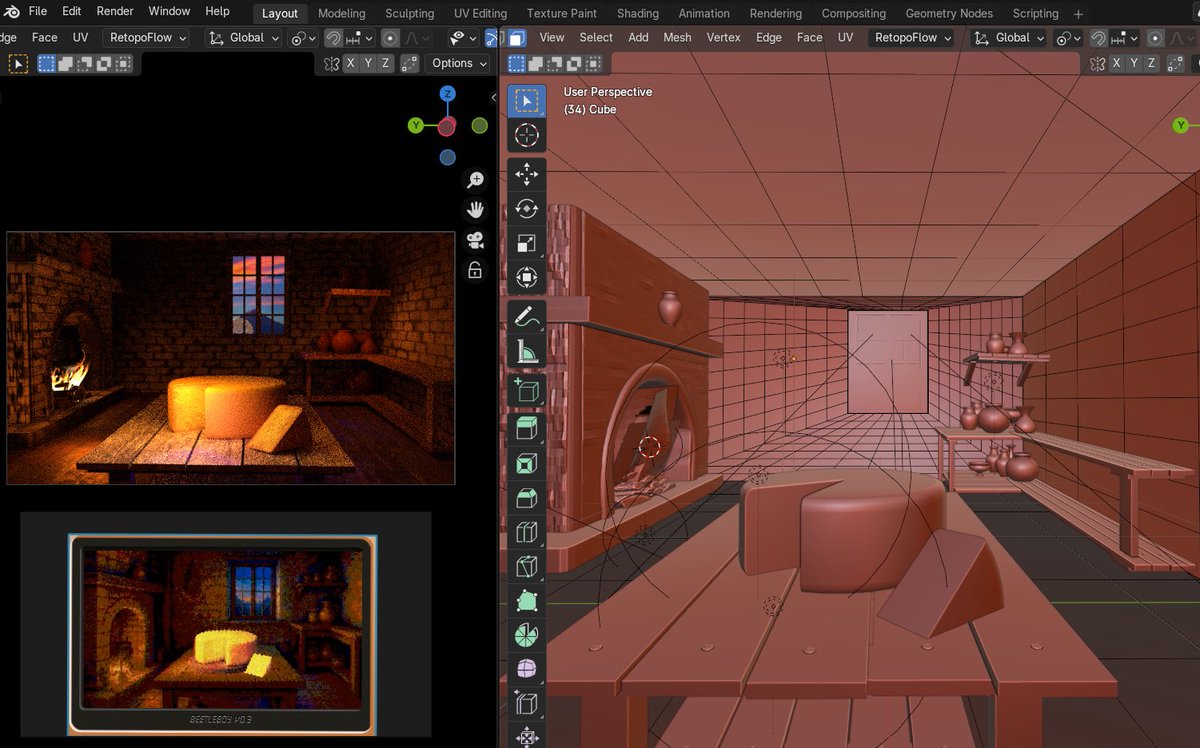1200x748 pixels.
Task: Open snapping options dropdown in left viewport
Action: [359, 38]
